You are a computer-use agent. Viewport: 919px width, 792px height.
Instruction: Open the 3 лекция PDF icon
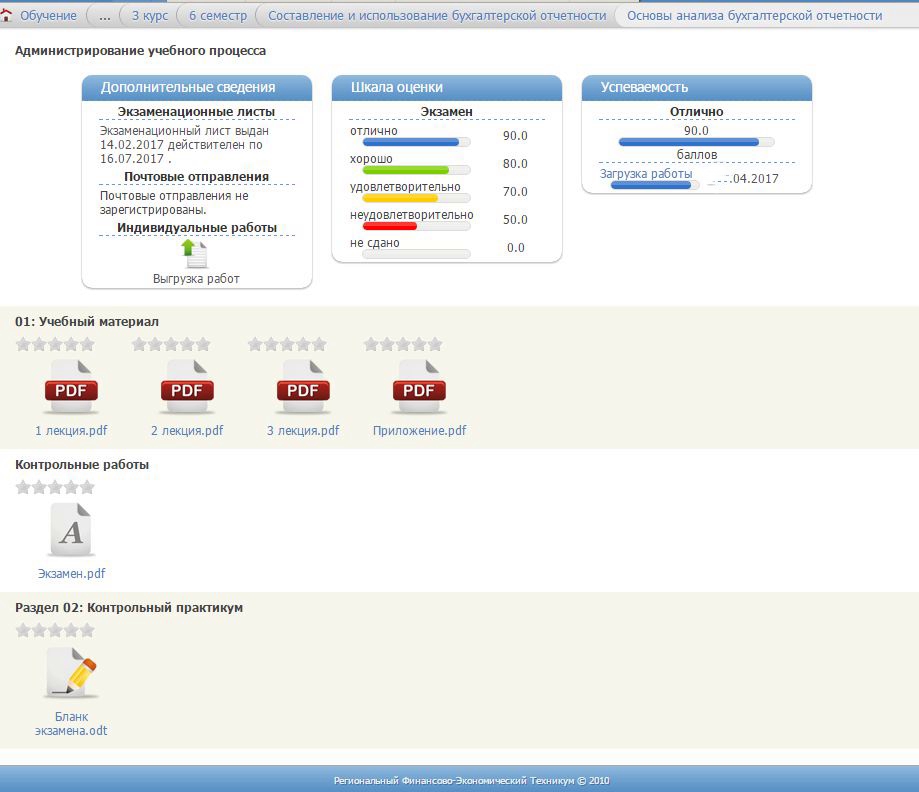coord(303,388)
